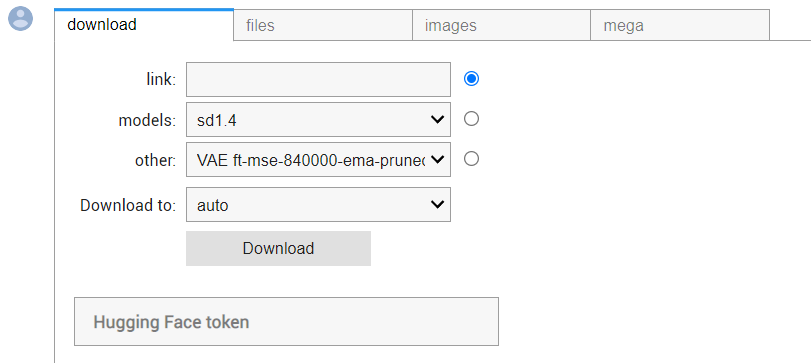
Task: Click the user avatar icon
Action: [x=21, y=19]
